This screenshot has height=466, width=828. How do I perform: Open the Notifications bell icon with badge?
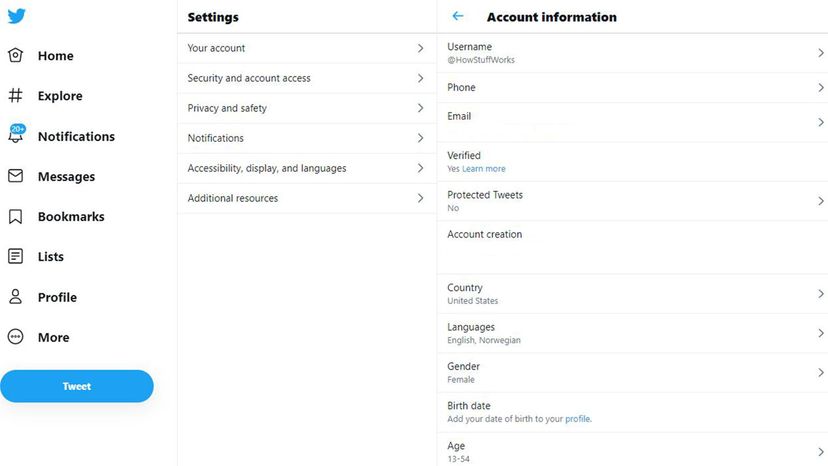[x=16, y=134]
